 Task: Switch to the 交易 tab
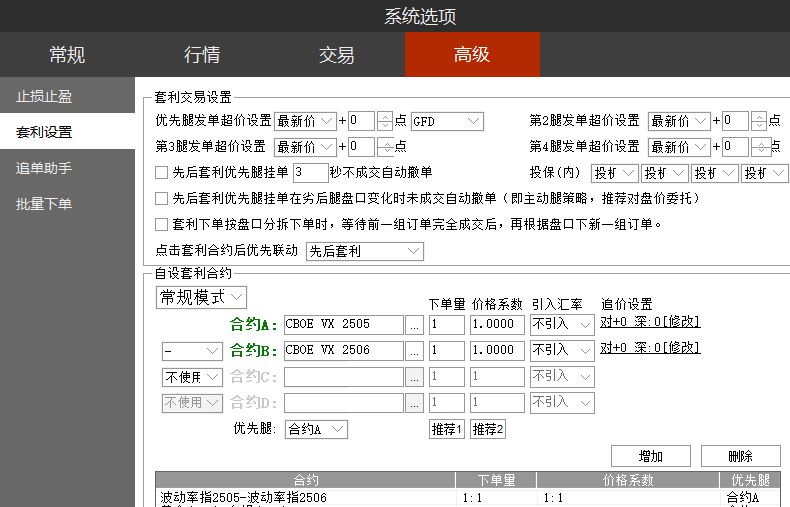tap(337, 55)
